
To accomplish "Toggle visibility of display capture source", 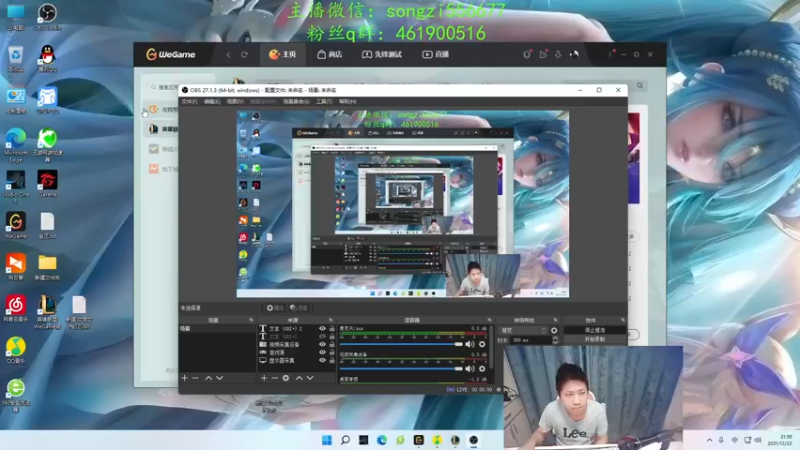I will click(x=322, y=360).
